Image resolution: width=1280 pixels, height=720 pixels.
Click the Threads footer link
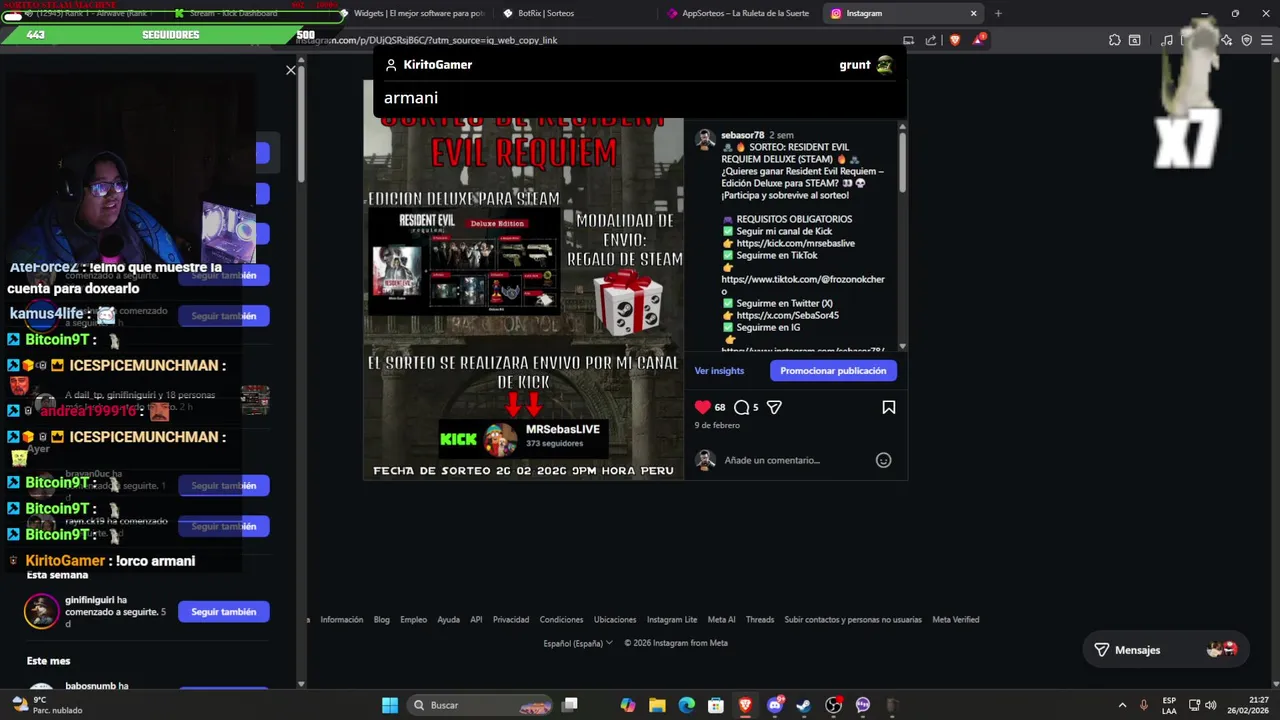760,619
